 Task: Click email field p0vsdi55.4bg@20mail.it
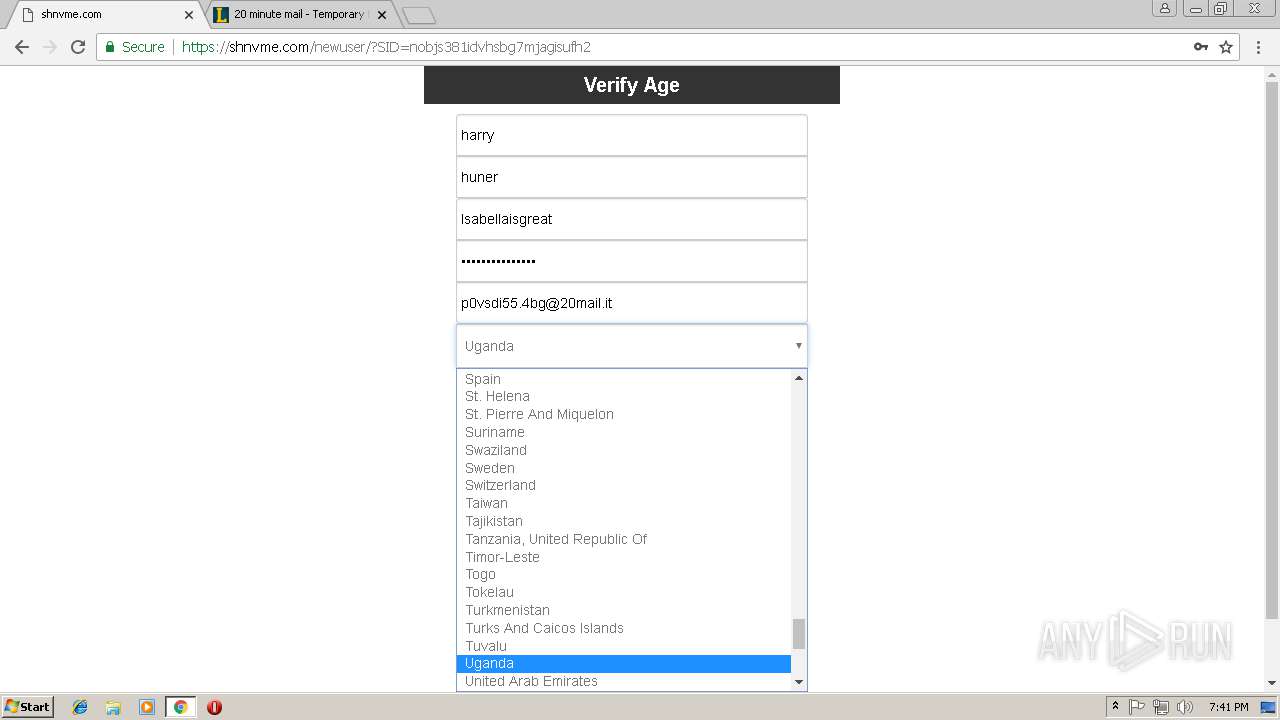coord(631,303)
